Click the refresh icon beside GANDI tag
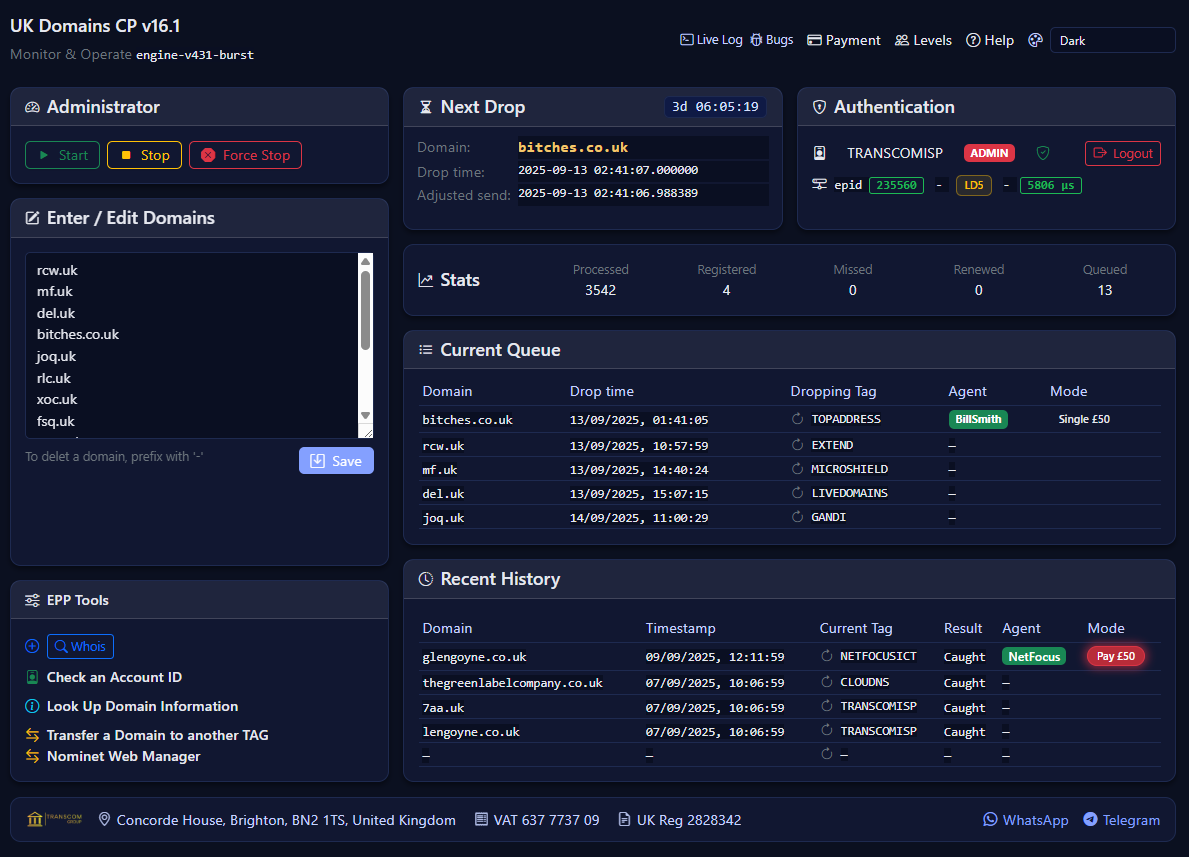1189x857 pixels. 798,518
